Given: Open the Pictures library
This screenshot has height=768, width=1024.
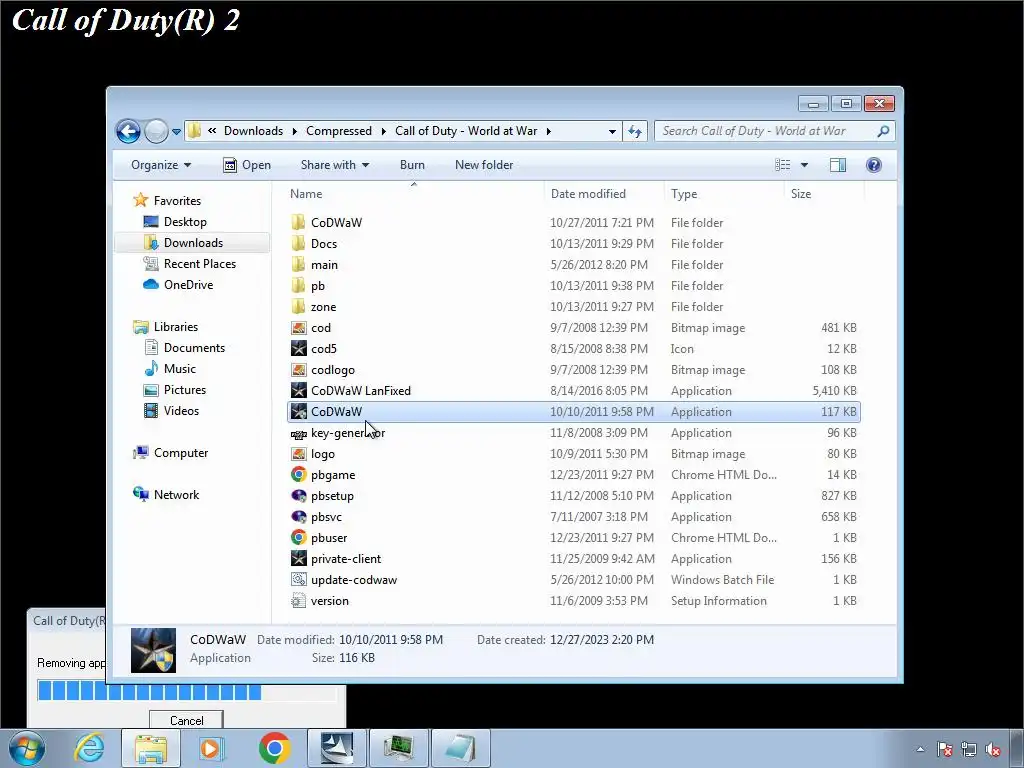Looking at the screenshot, I should pos(174,390).
